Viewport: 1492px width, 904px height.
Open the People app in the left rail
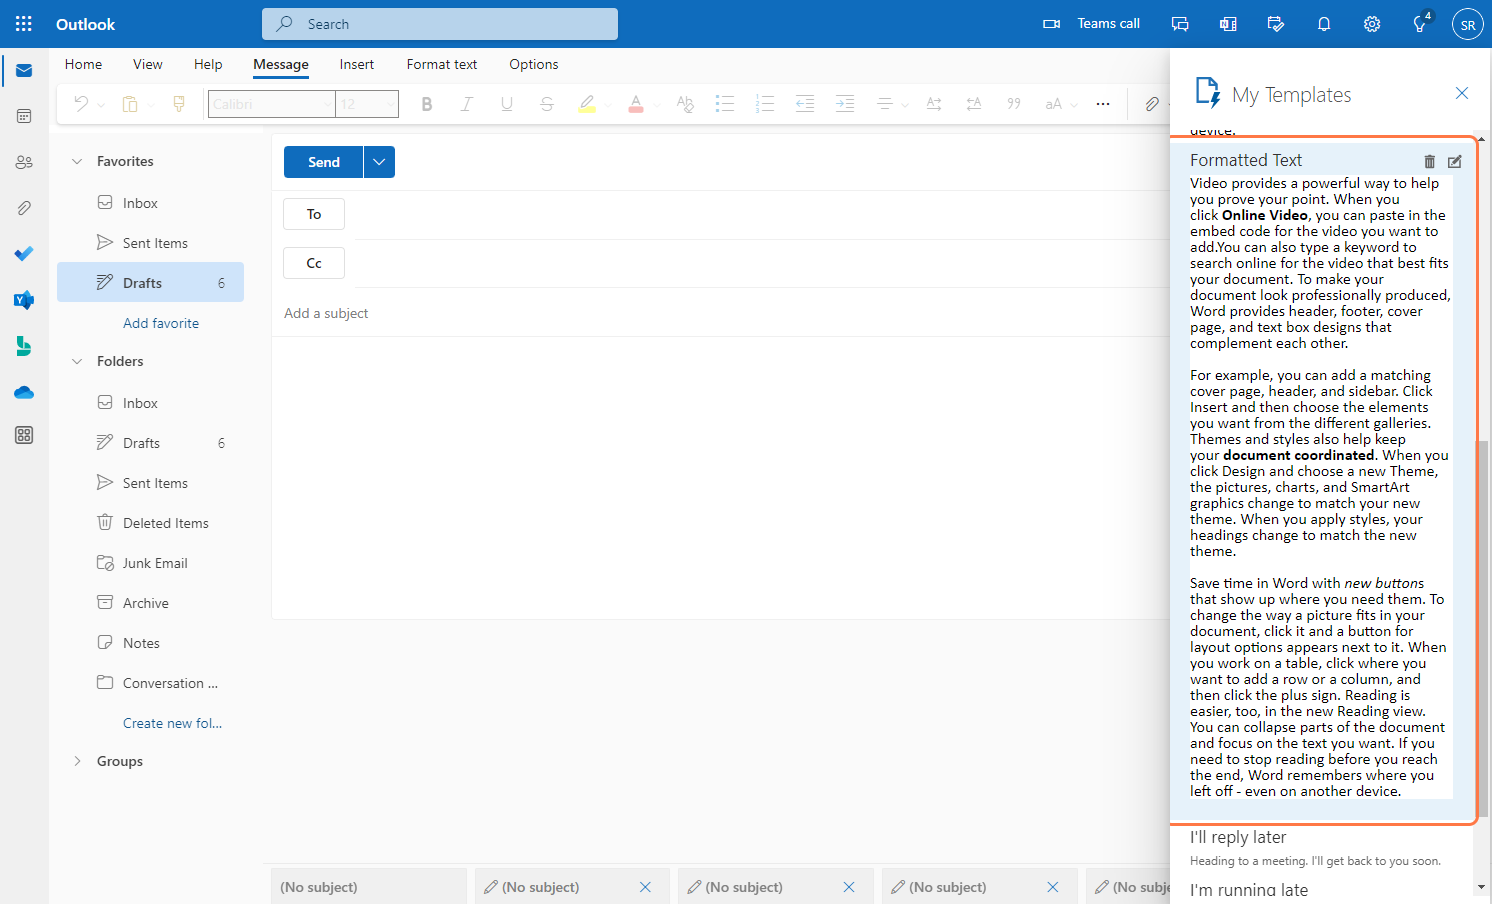point(24,162)
